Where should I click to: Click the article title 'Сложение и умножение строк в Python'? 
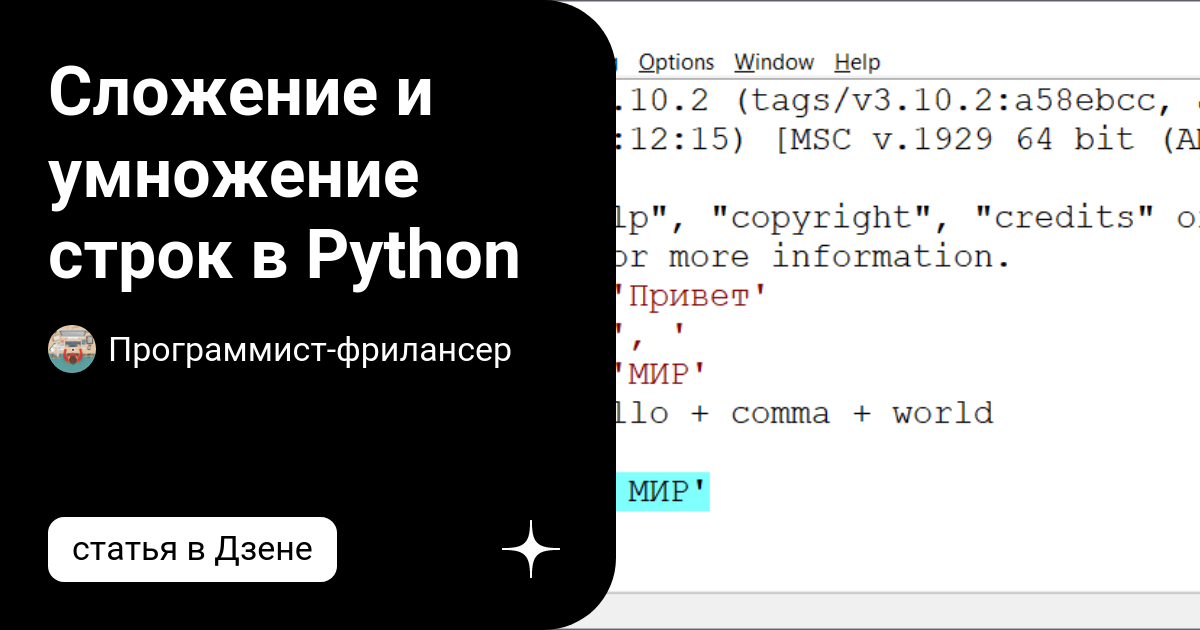tap(284, 173)
